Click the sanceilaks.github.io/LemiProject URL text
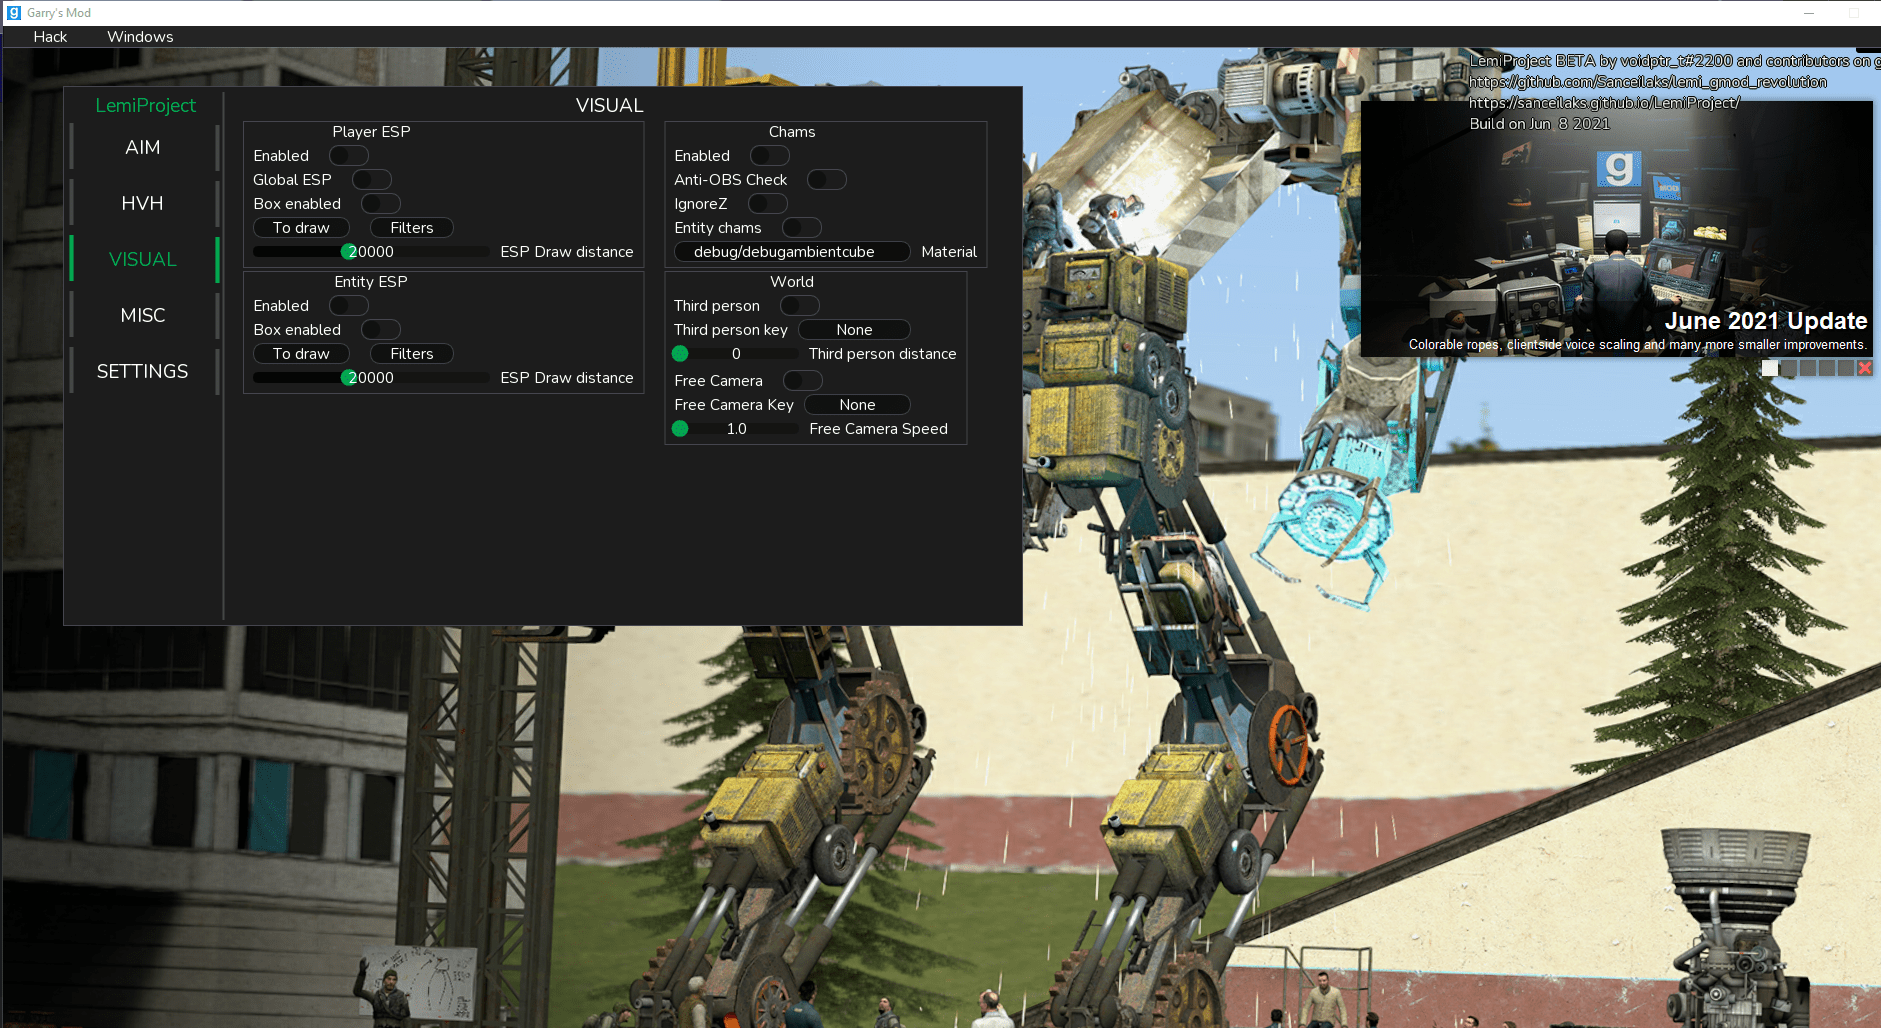1881x1028 pixels. point(1605,103)
